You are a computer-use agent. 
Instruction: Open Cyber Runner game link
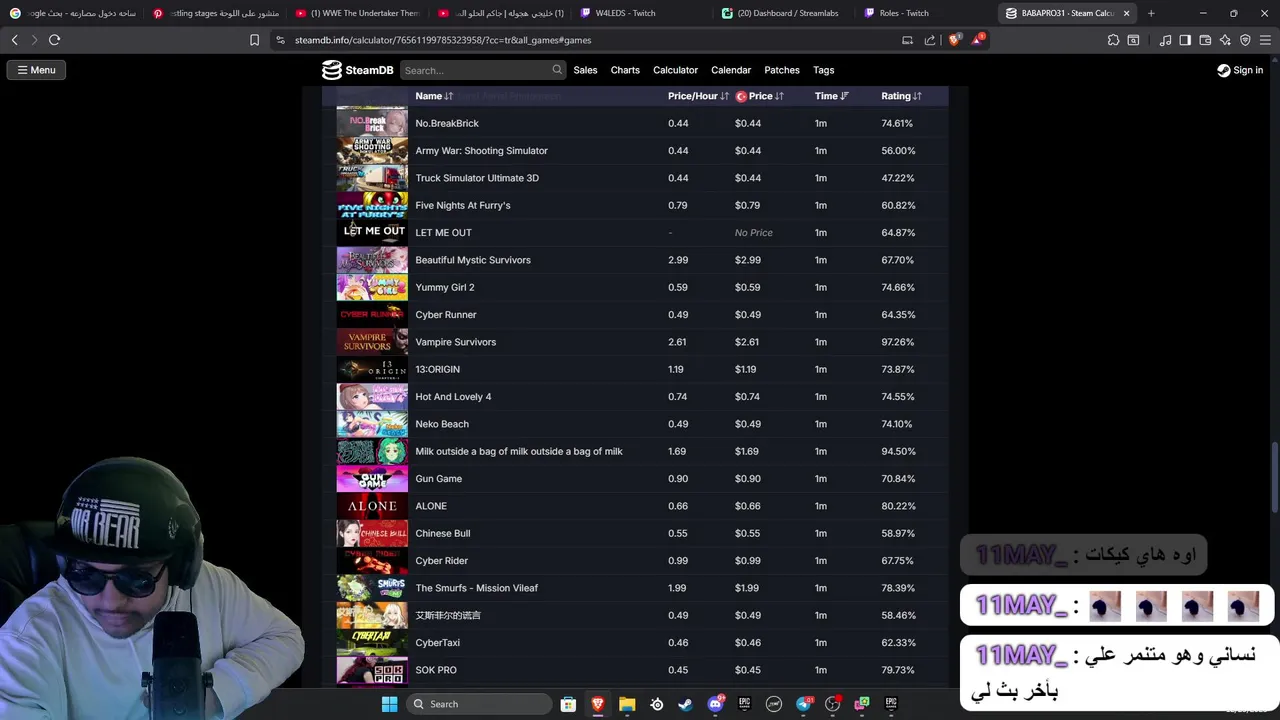coord(446,315)
